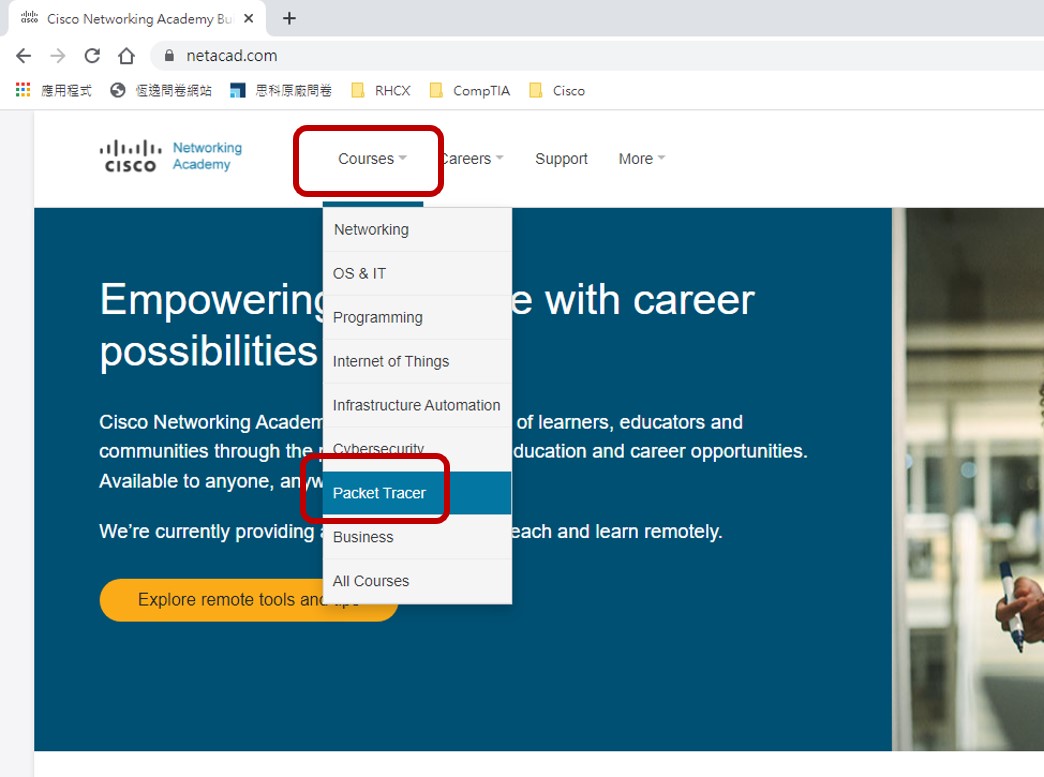
Task: Click the hero photo on the right
Action: click(x=968, y=479)
